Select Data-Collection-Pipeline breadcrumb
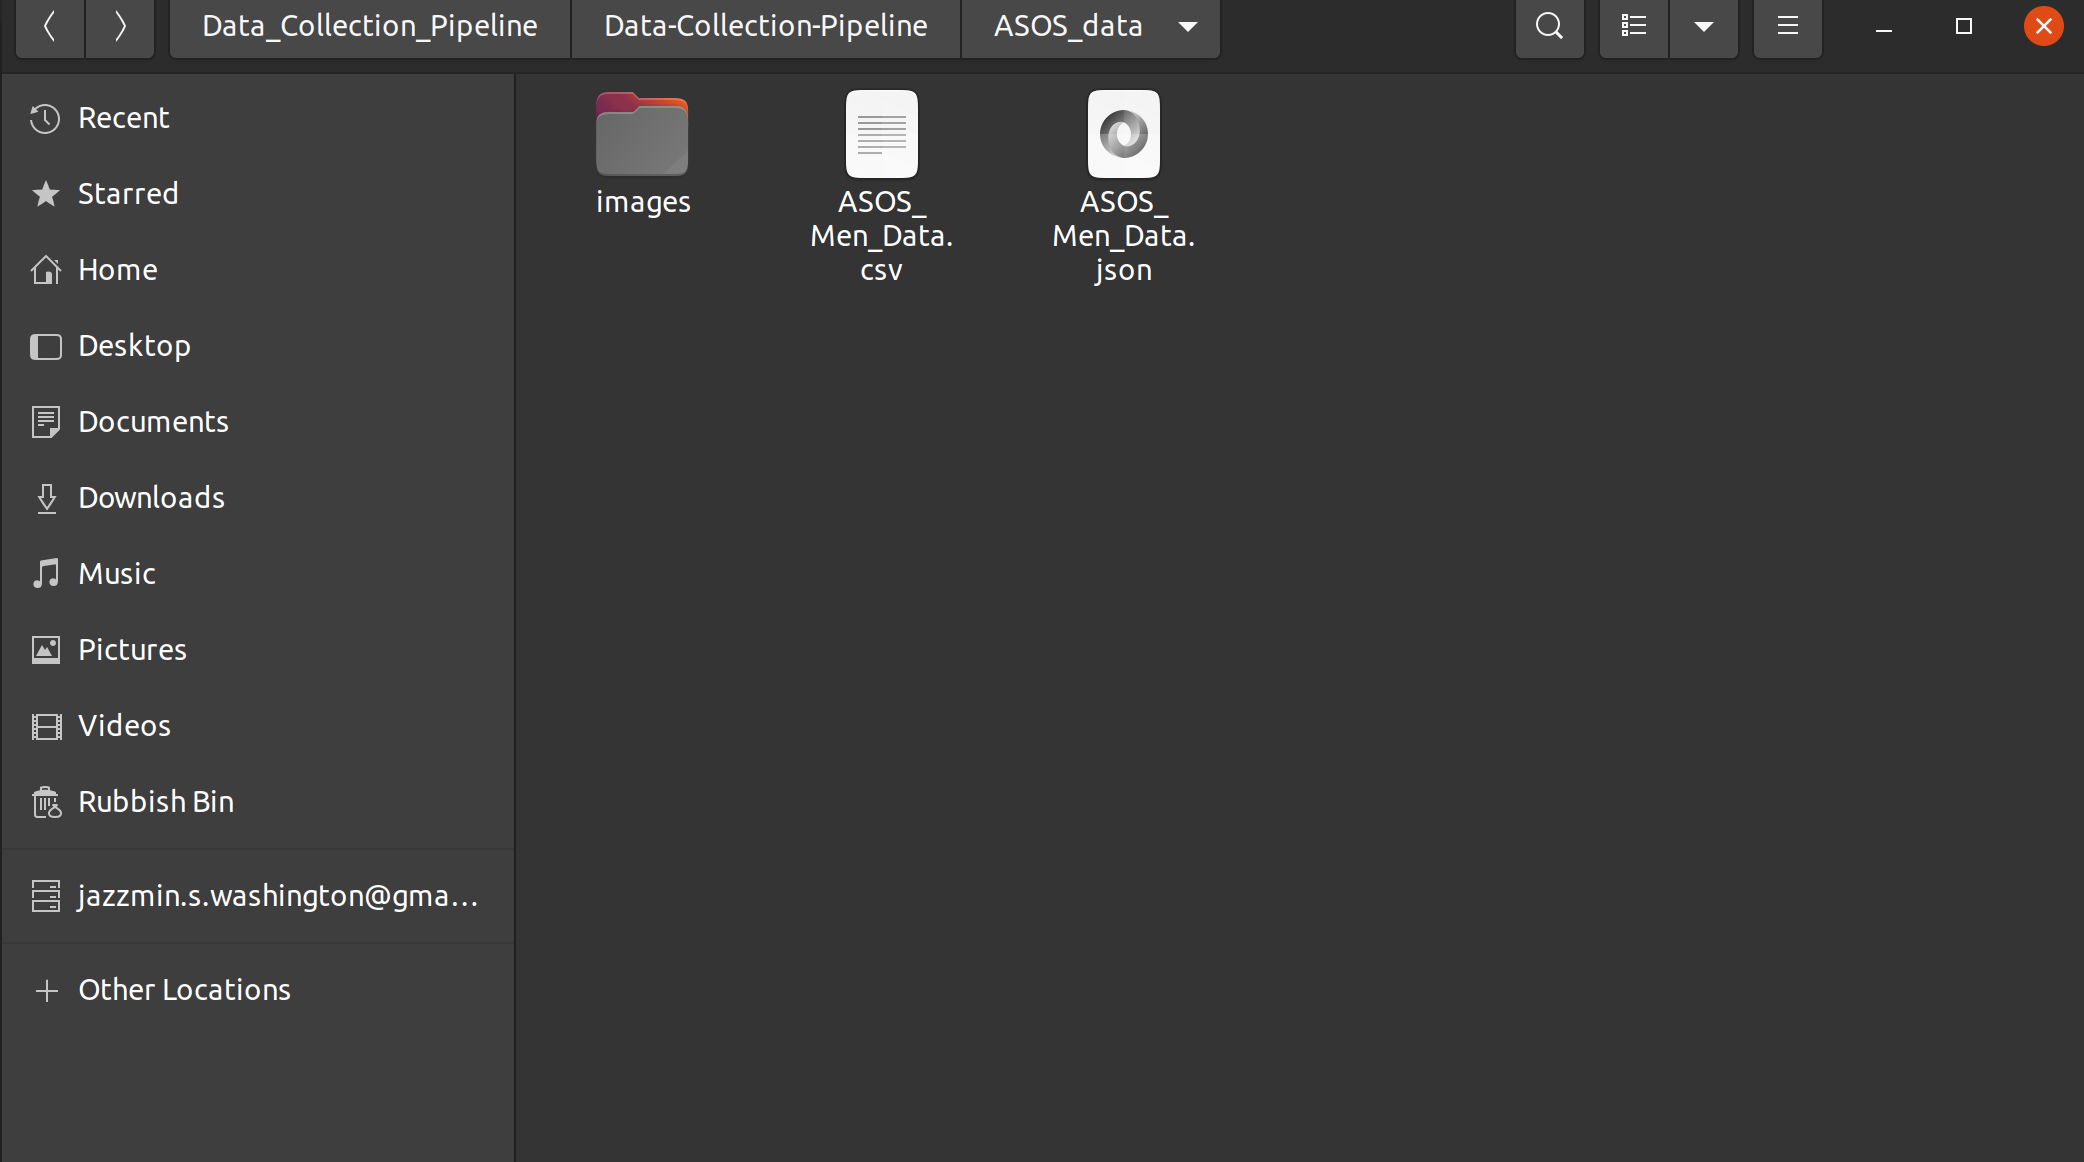 pos(765,25)
